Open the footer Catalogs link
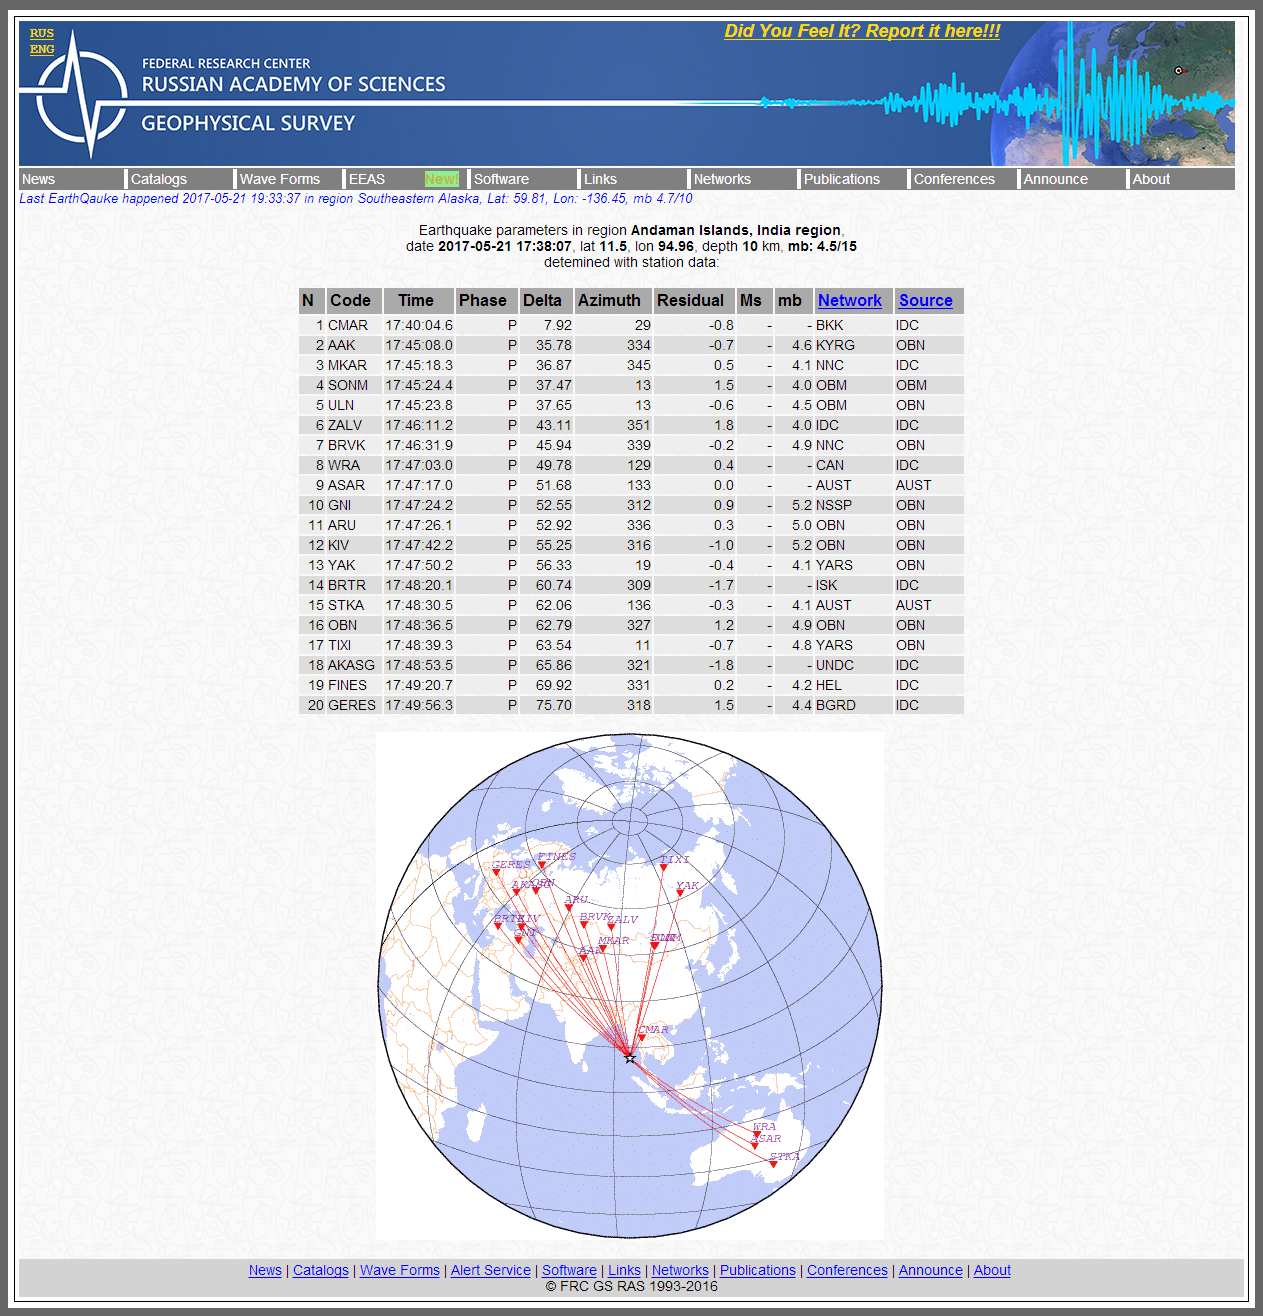Viewport: 1263px width, 1316px height. click(x=321, y=1270)
